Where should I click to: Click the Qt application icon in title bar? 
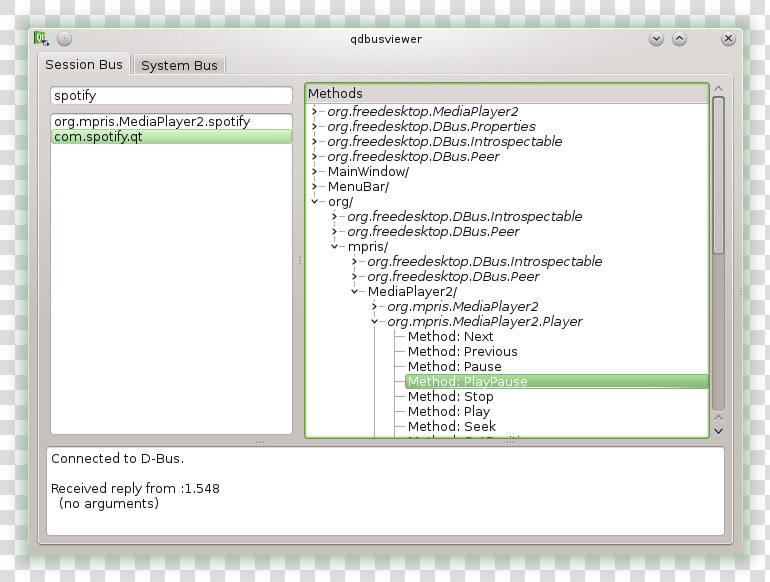coord(41,39)
